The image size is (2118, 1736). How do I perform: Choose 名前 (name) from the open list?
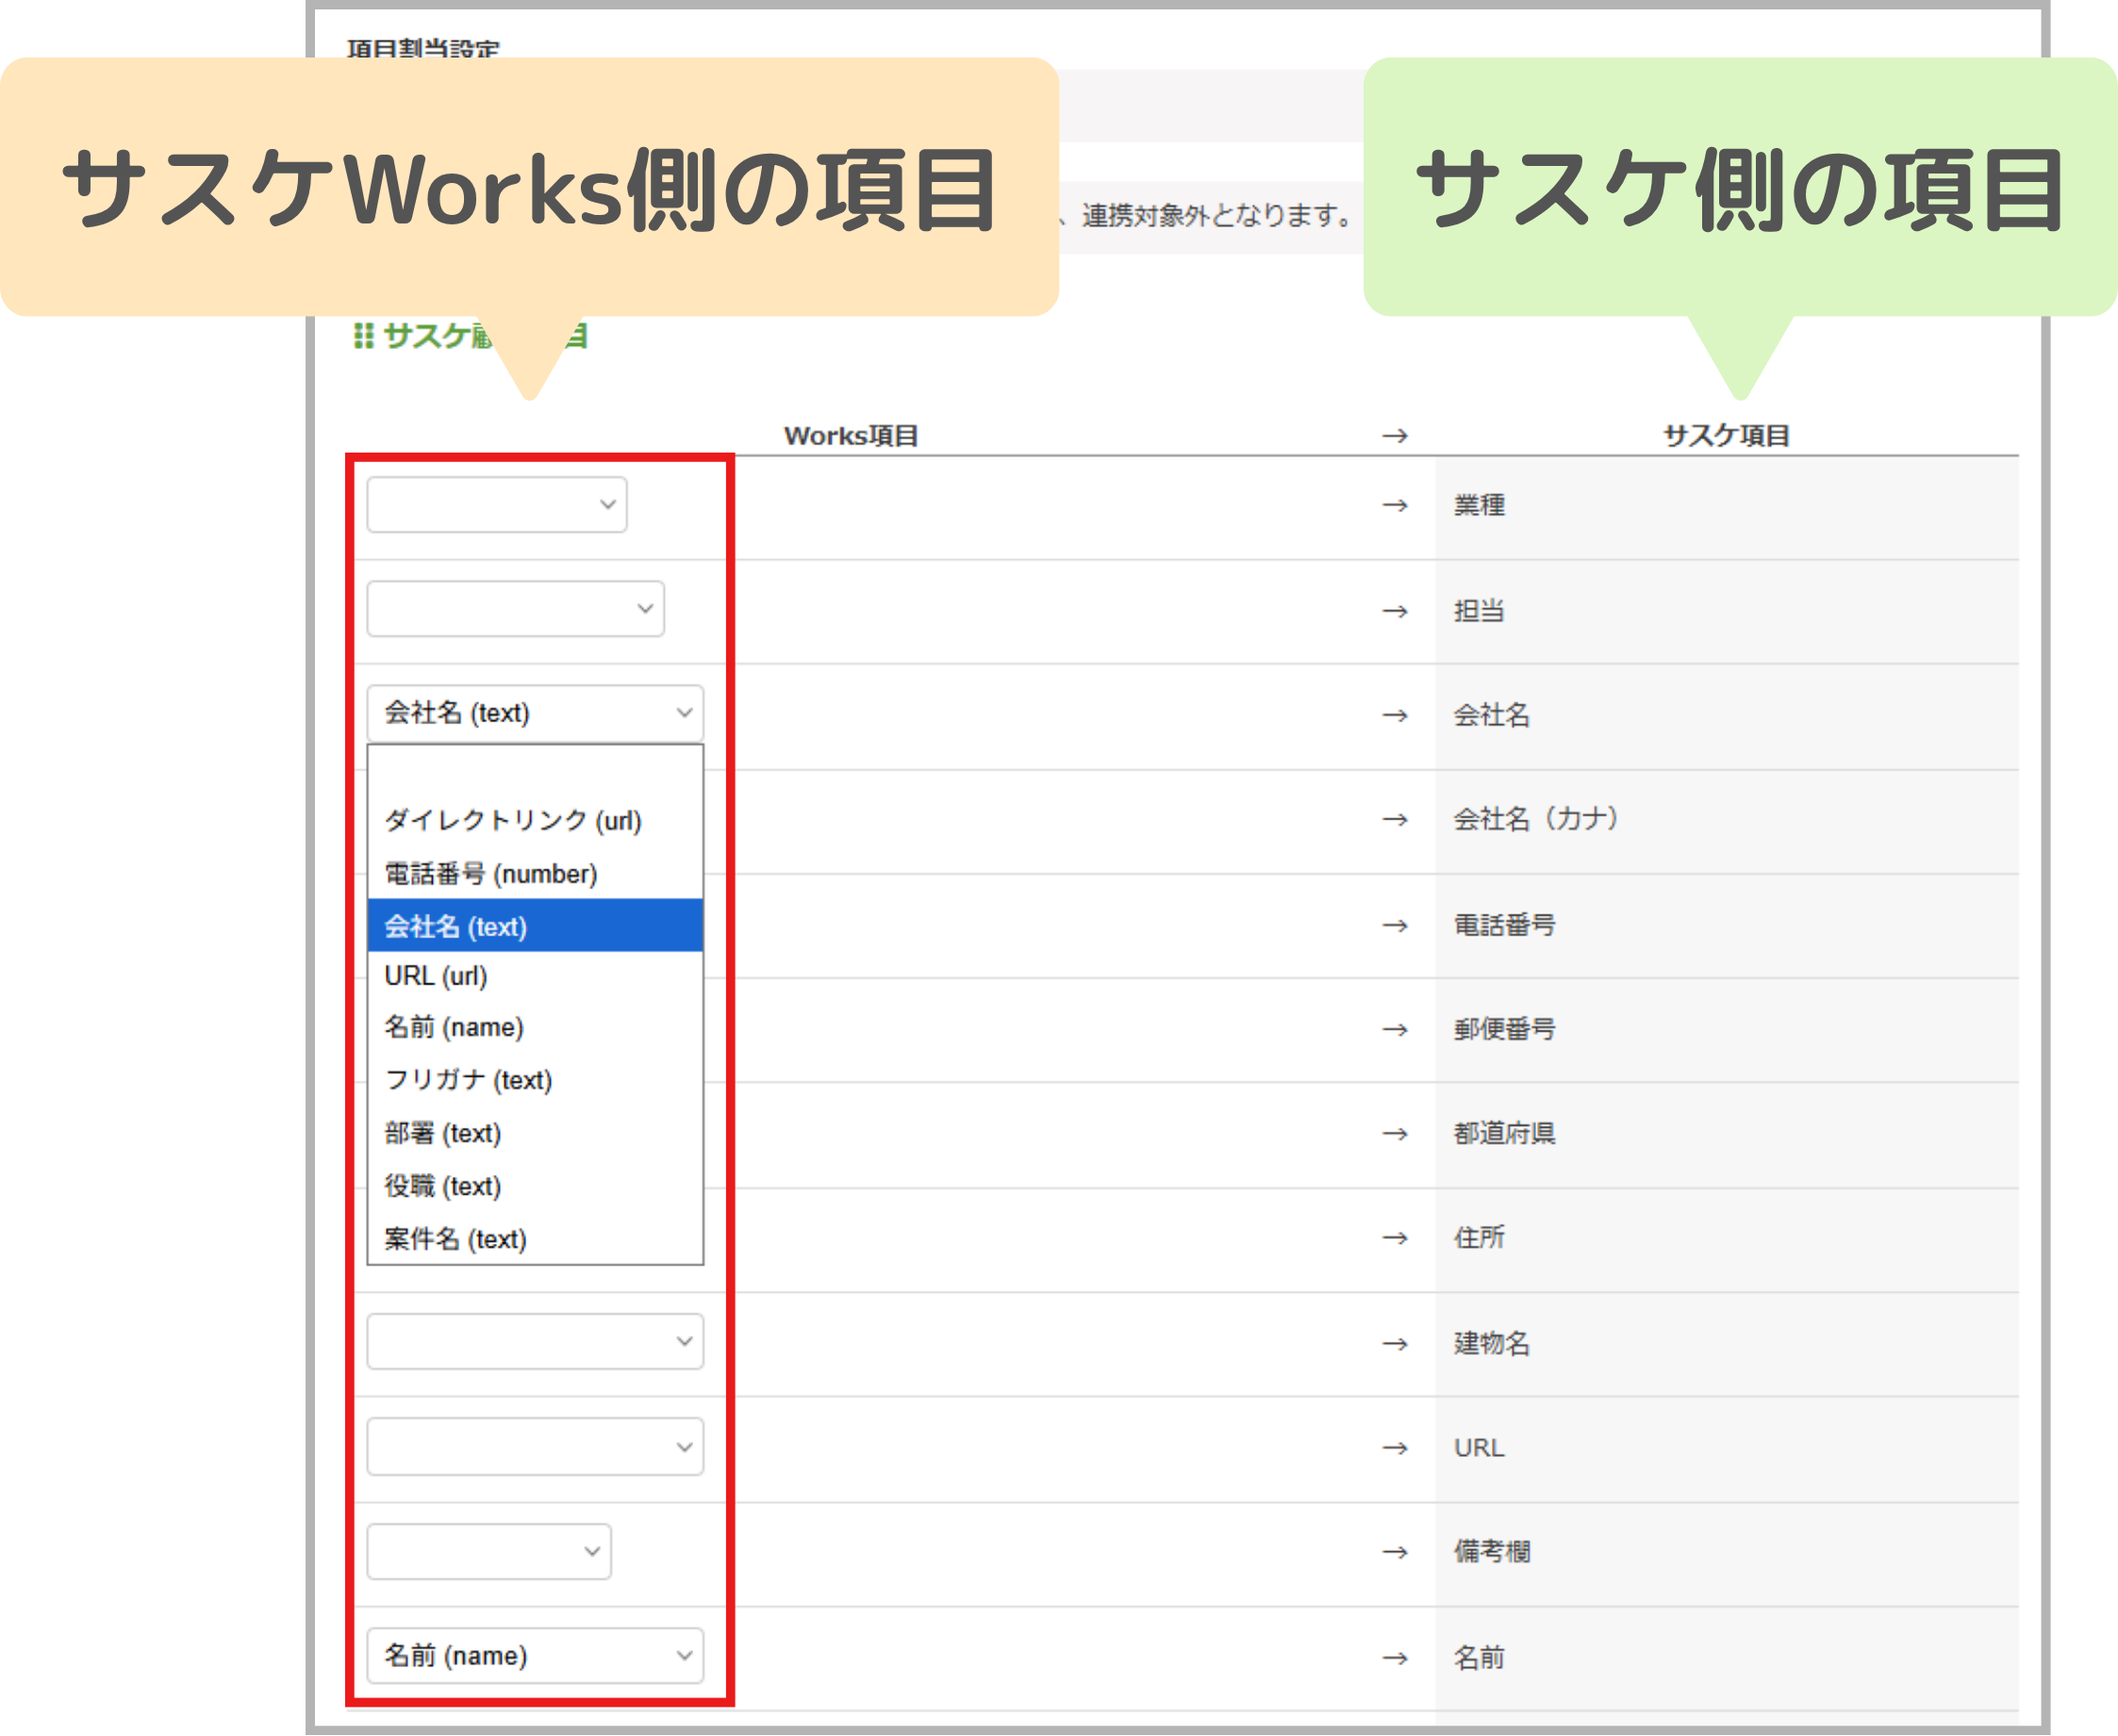[x=535, y=1027]
